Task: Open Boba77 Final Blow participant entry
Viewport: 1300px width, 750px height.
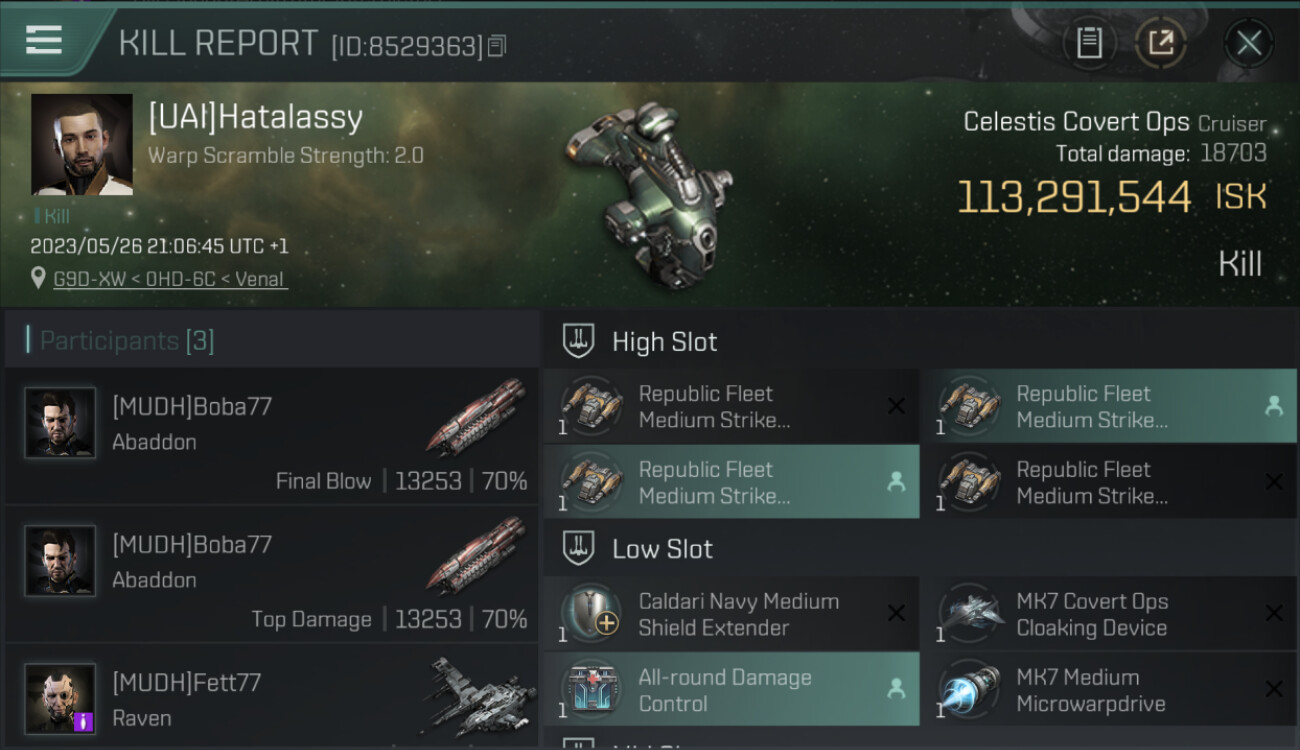Action: click(271, 436)
